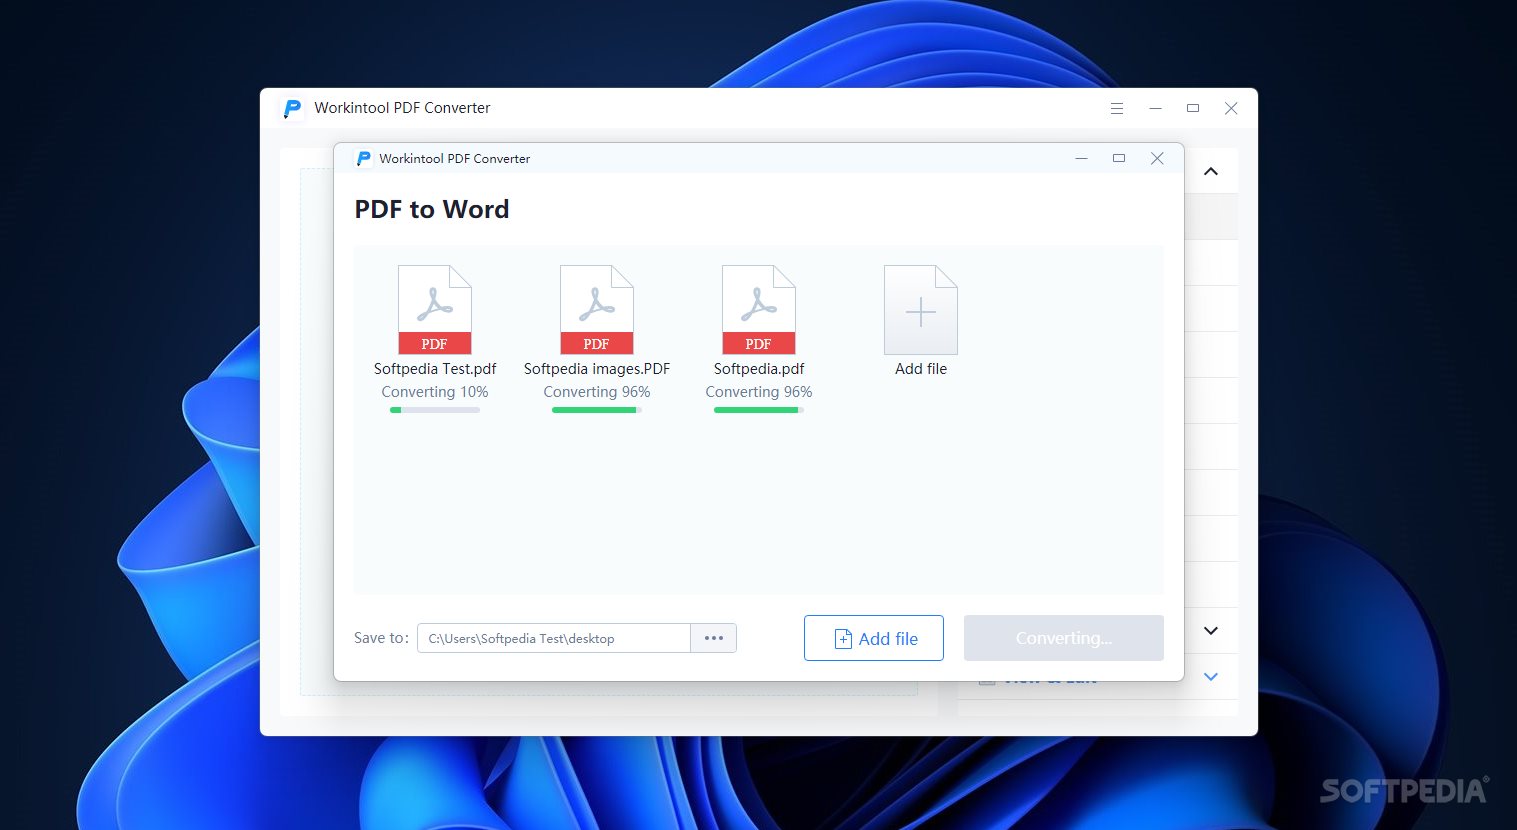Minimize the main Workintool PDF Converter window
The height and width of the screenshot is (830, 1517).
point(1155,108)
